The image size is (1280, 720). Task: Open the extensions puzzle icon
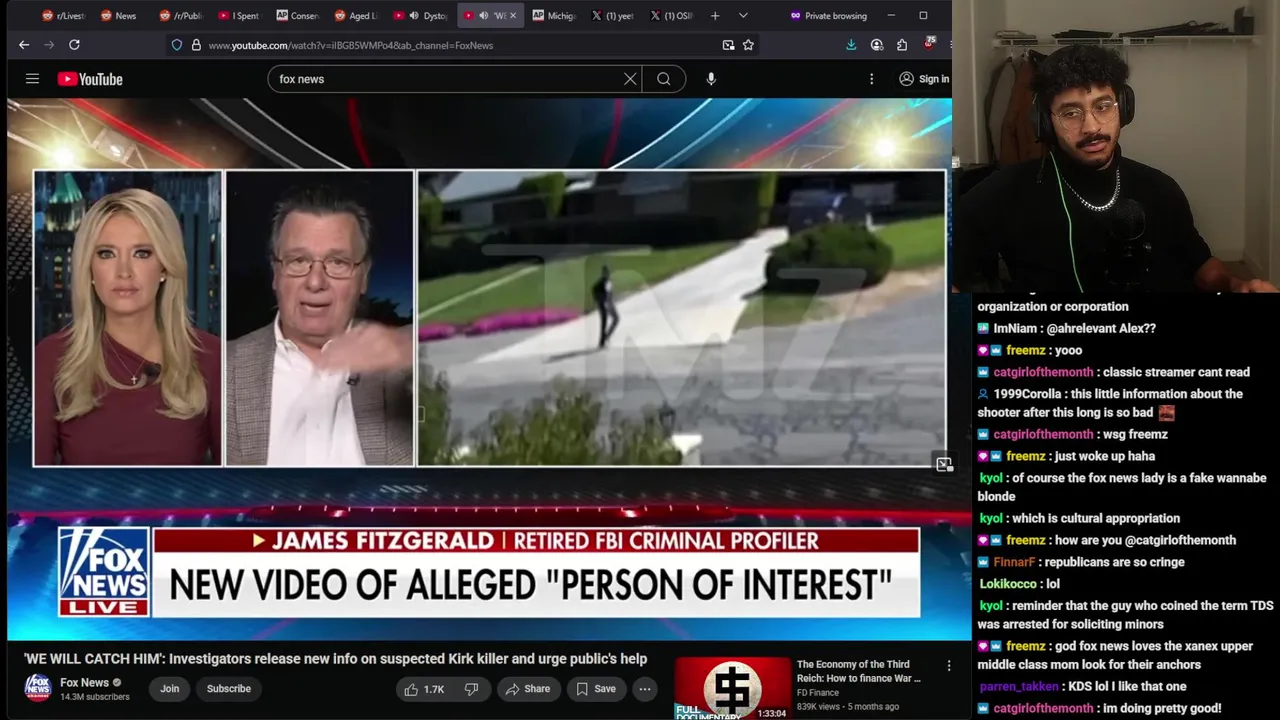tap(902, 45)
